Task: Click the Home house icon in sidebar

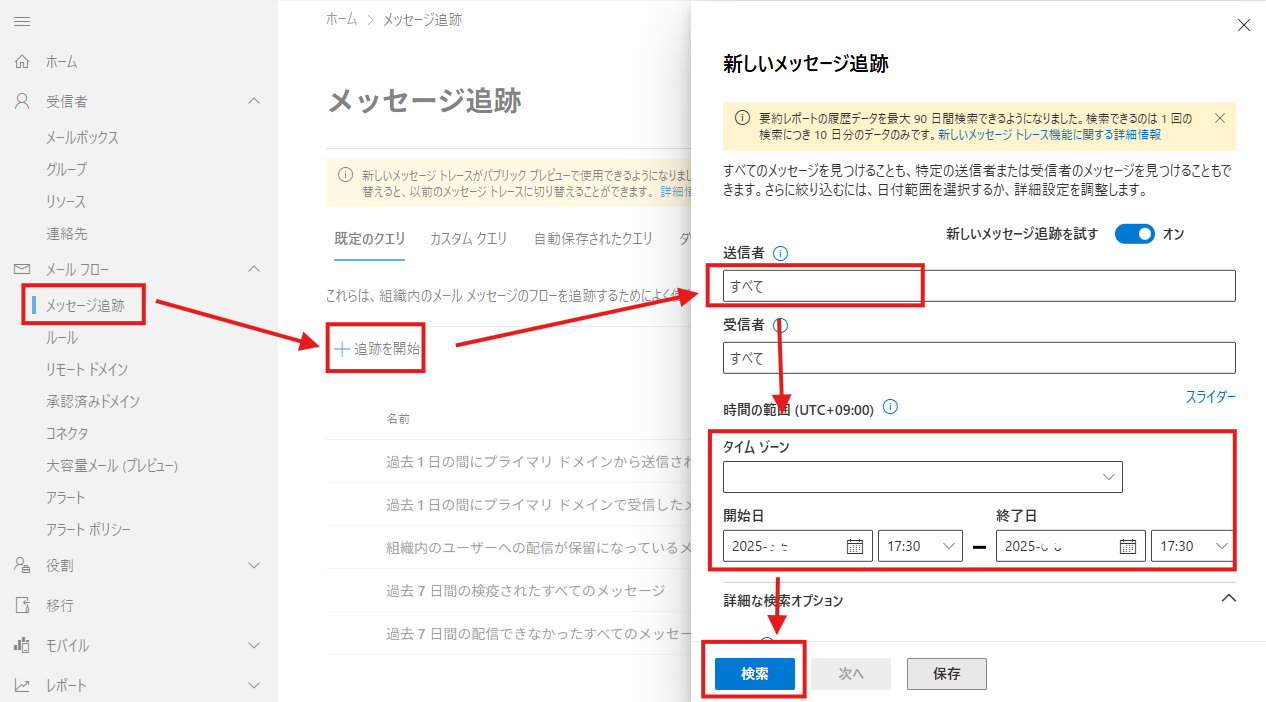Action: pos(22,62)
